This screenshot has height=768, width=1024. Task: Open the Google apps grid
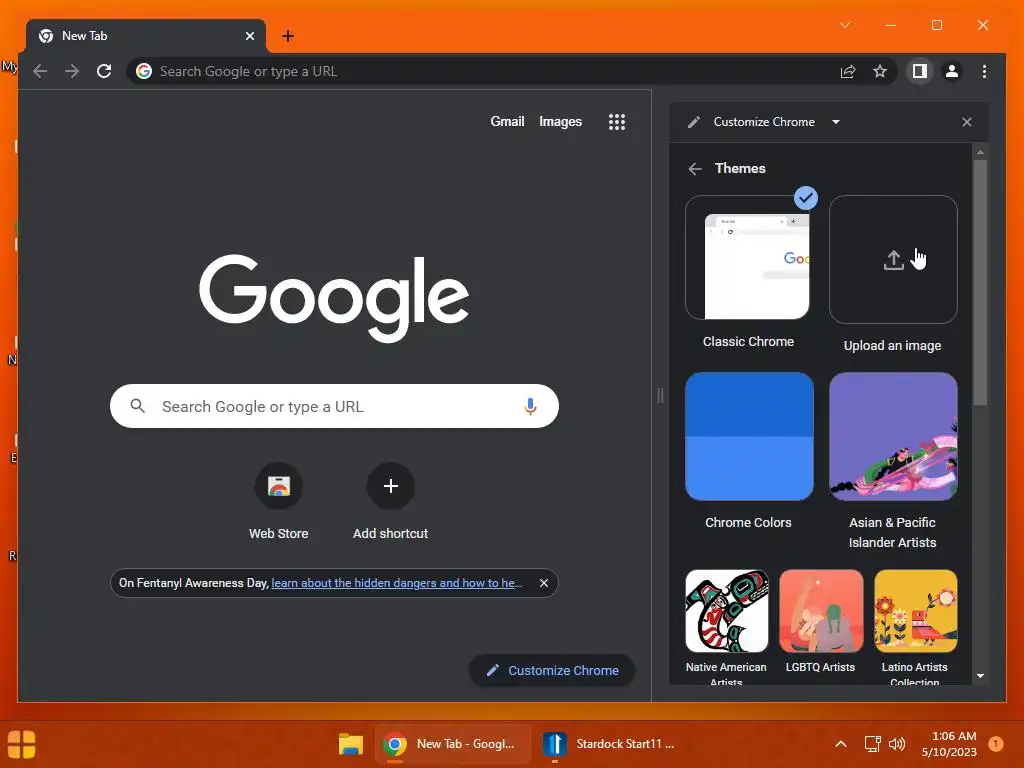tap(616, 121)
